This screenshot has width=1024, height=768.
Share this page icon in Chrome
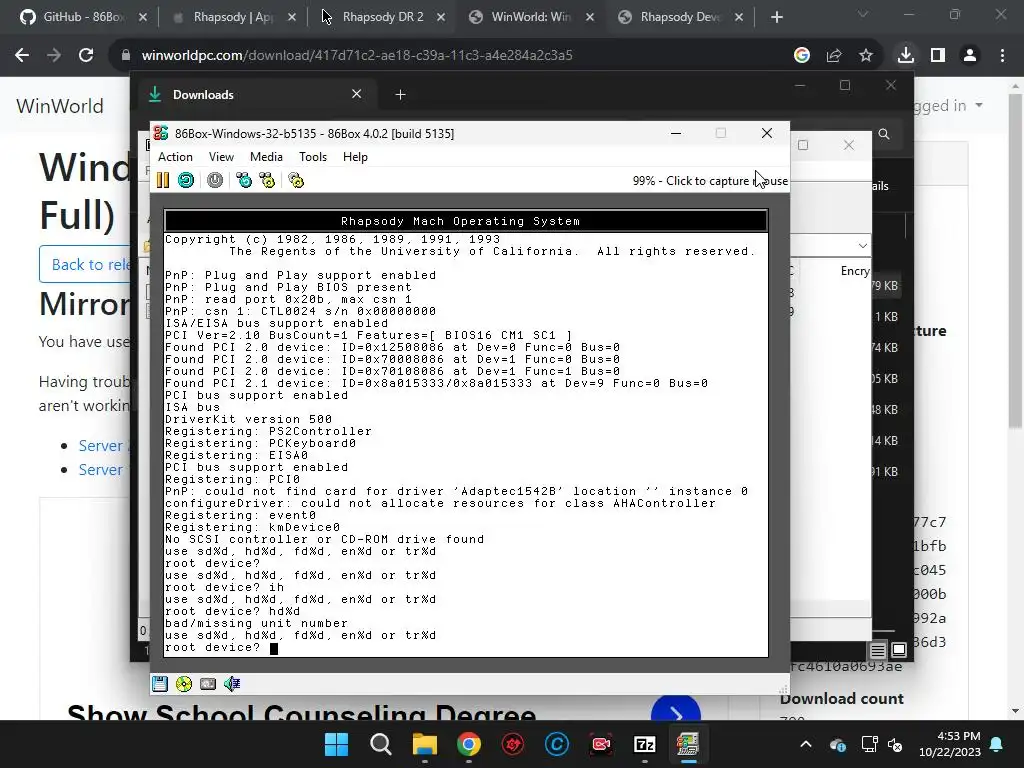[834, 56]
